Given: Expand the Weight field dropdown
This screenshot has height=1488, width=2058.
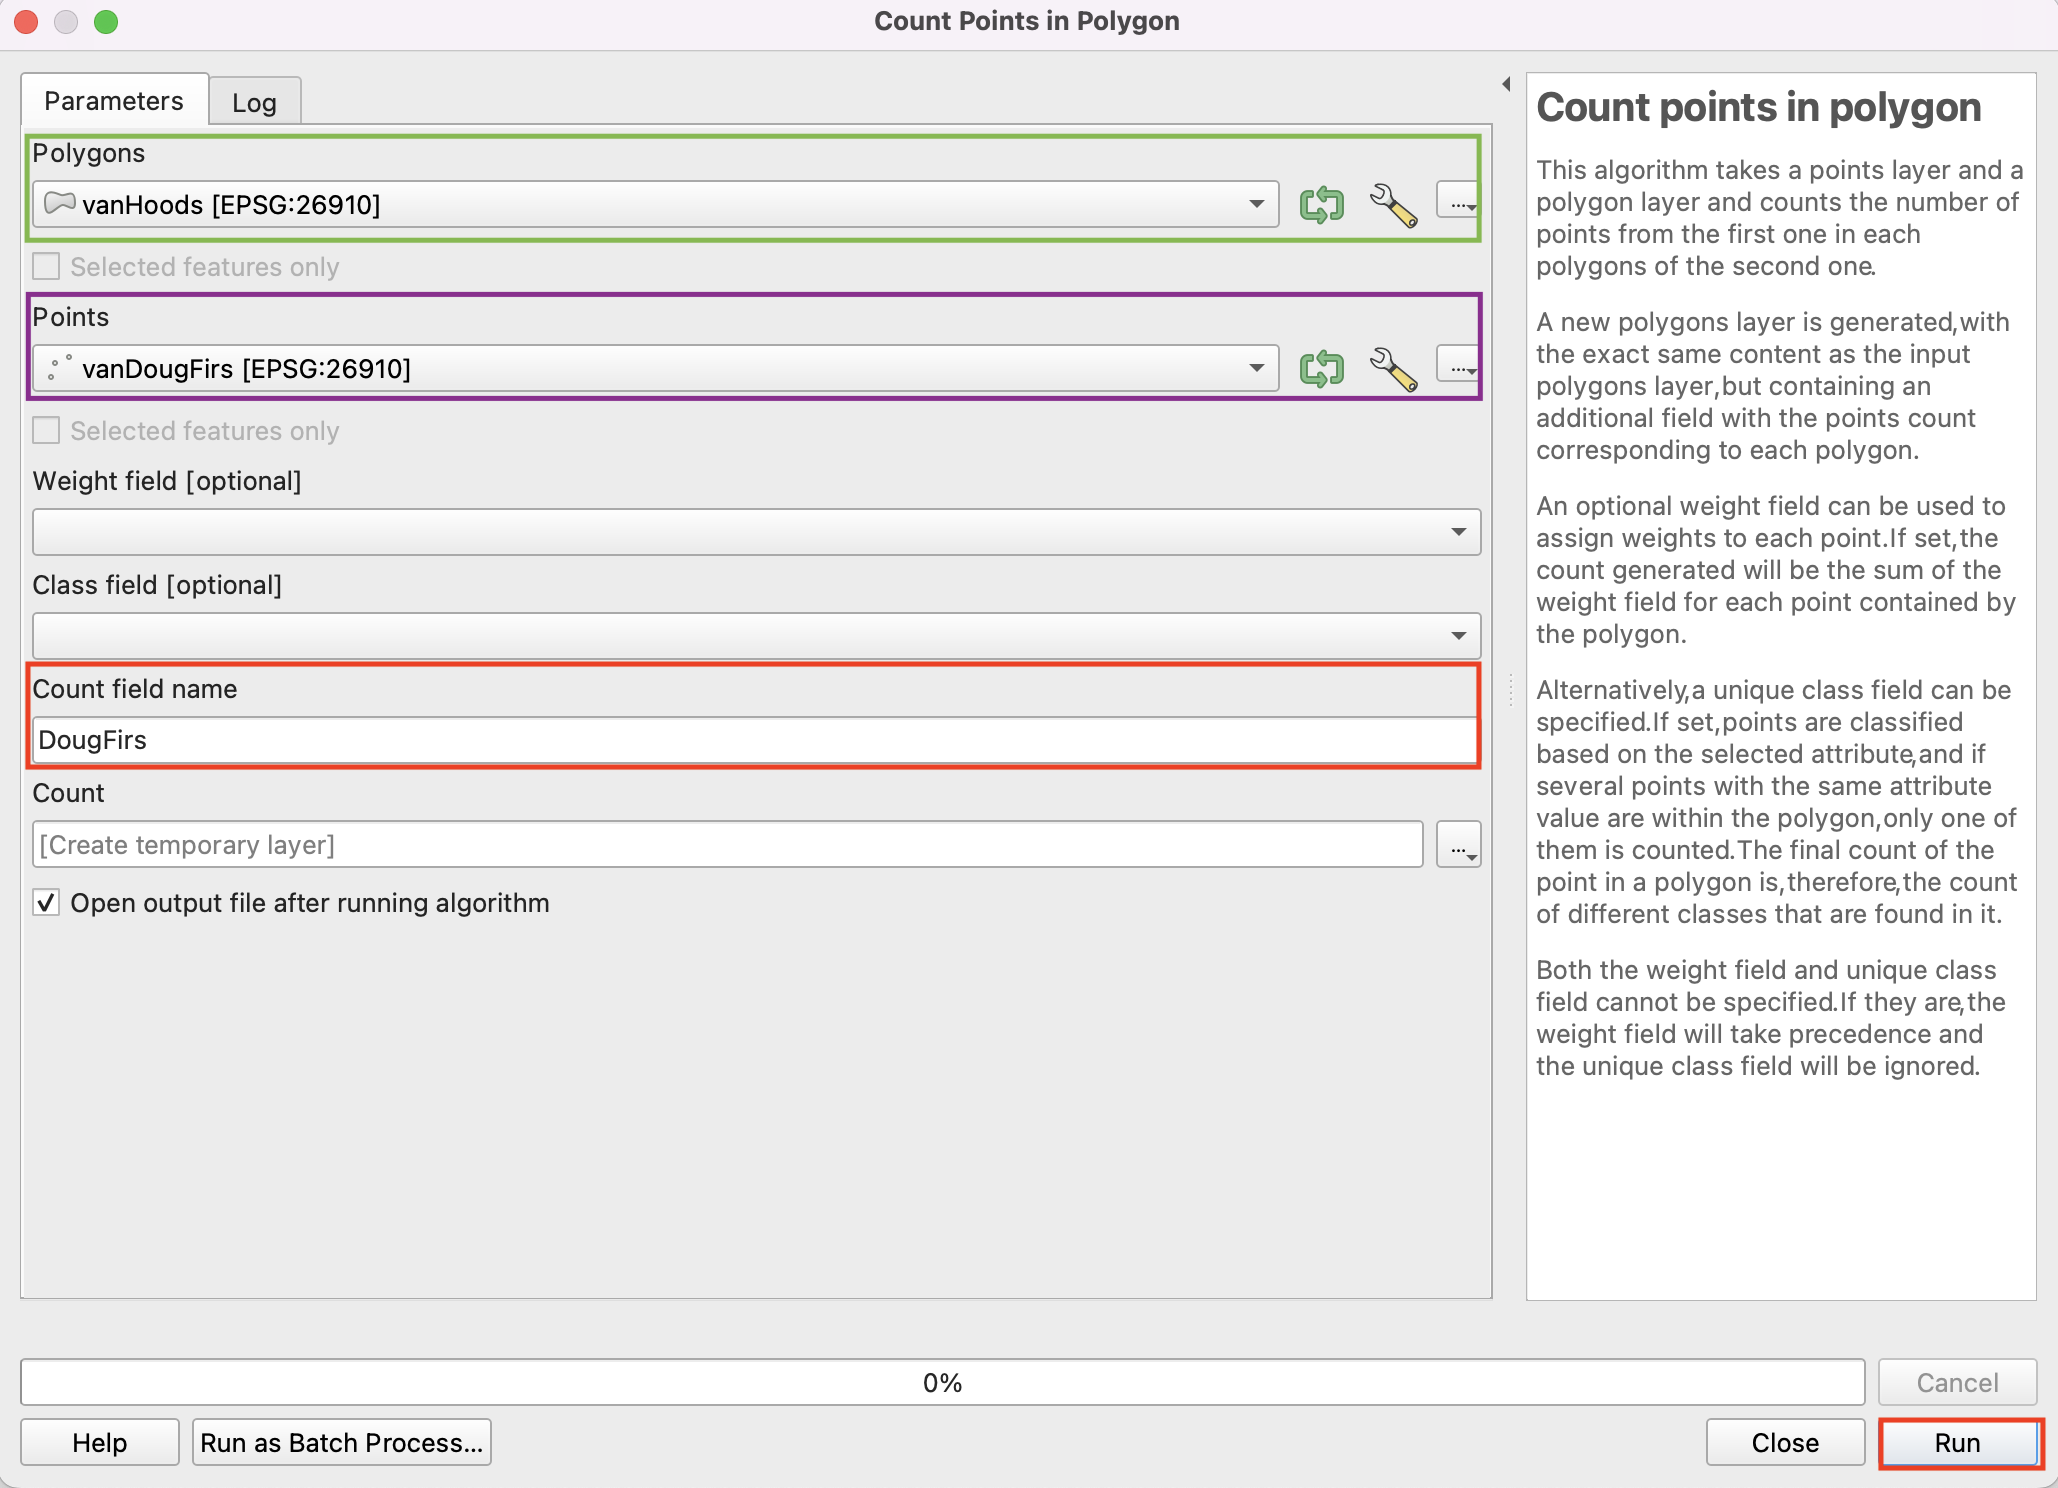Looking at the screenshot, I should pyautogui.click(x=756, y=532).
